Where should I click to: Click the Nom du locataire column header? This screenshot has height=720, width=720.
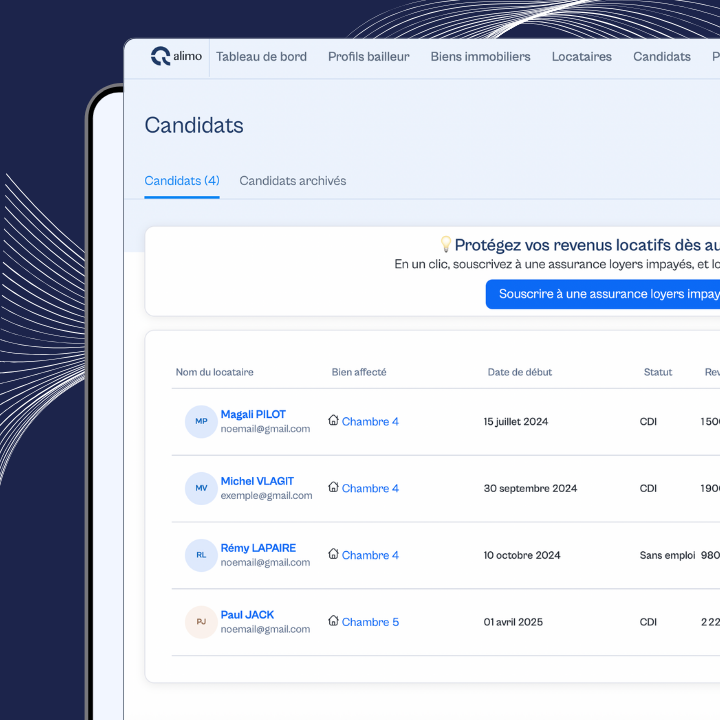(x=214, y=372)
